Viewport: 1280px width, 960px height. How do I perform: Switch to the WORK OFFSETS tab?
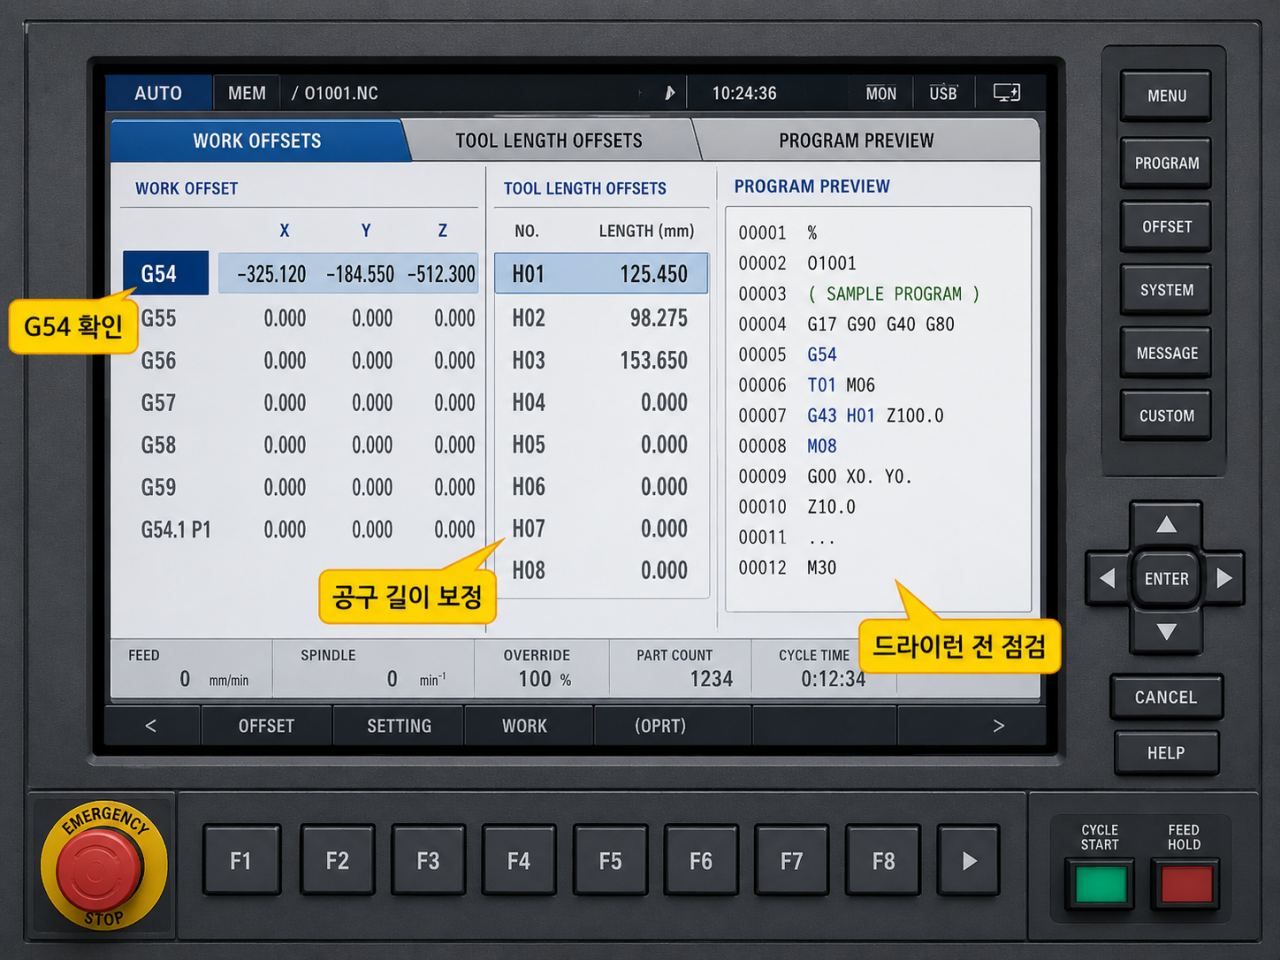pyautogui.click(x=257, y=141)
